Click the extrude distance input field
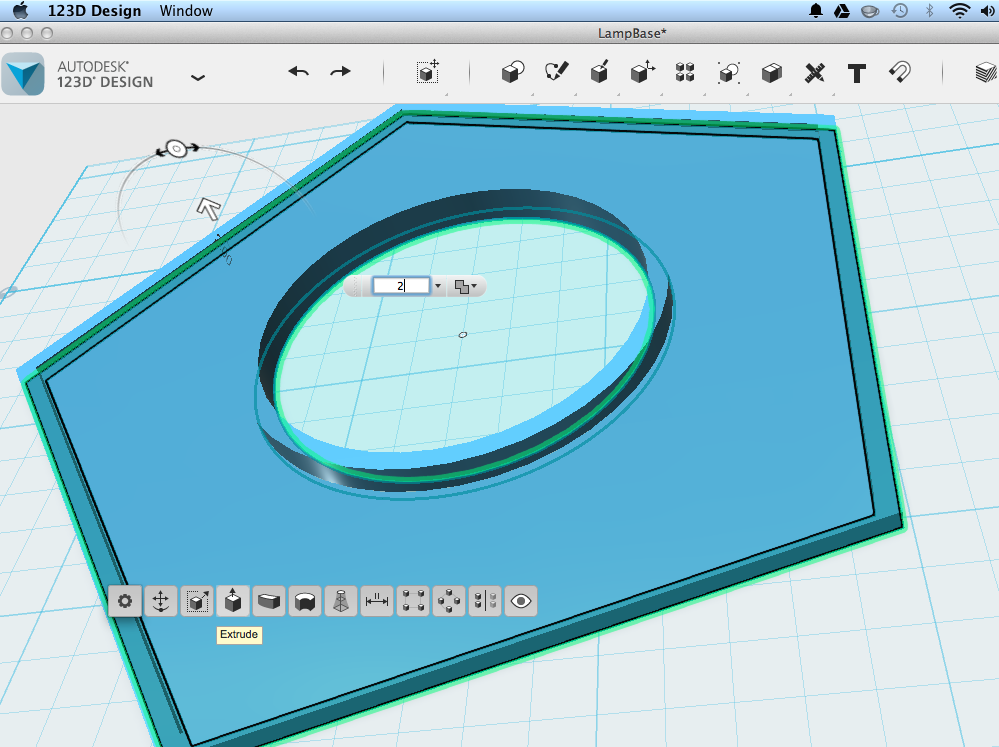This screenshot has width=999, height=747. point(401,286)
